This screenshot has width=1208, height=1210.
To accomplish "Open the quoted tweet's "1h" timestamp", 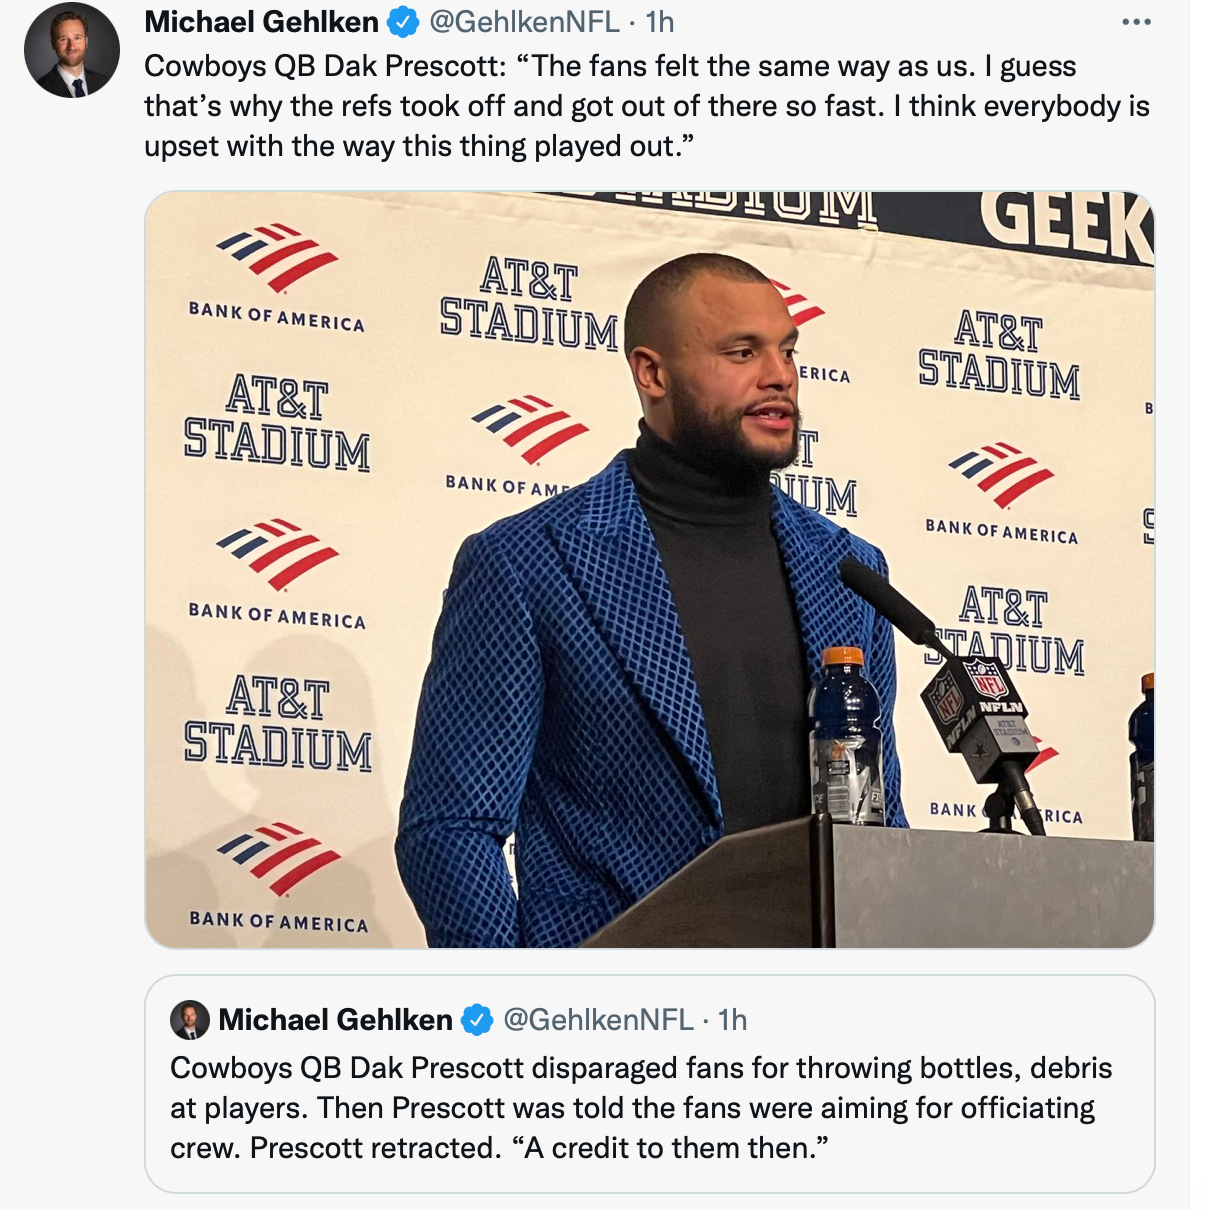I will point(733,1020).
